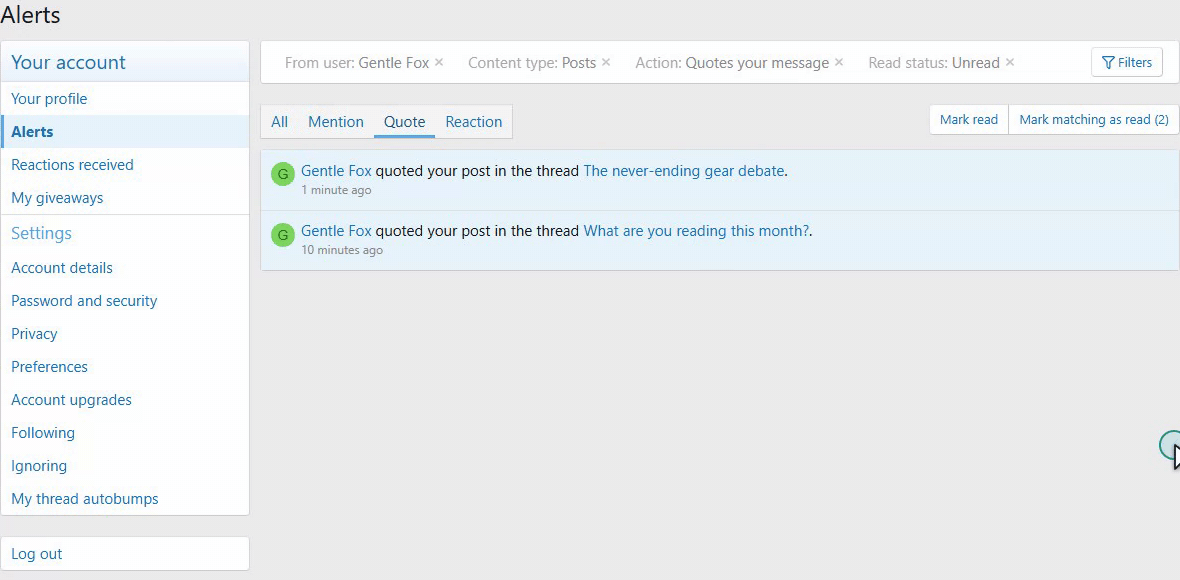The height and width of the screenshot is (580, 1180).
Task: Click the Alerts page title
Action: [30, 14]
